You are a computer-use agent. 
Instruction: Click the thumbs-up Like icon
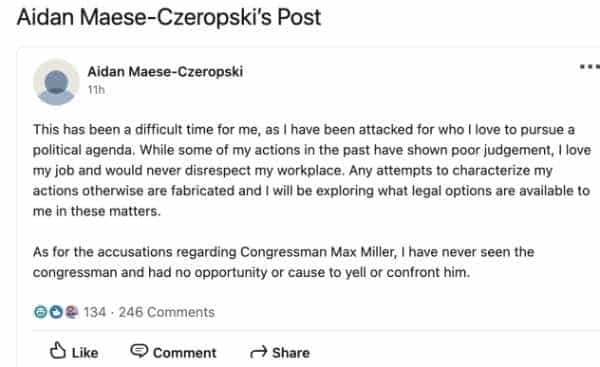coord(58,350)
